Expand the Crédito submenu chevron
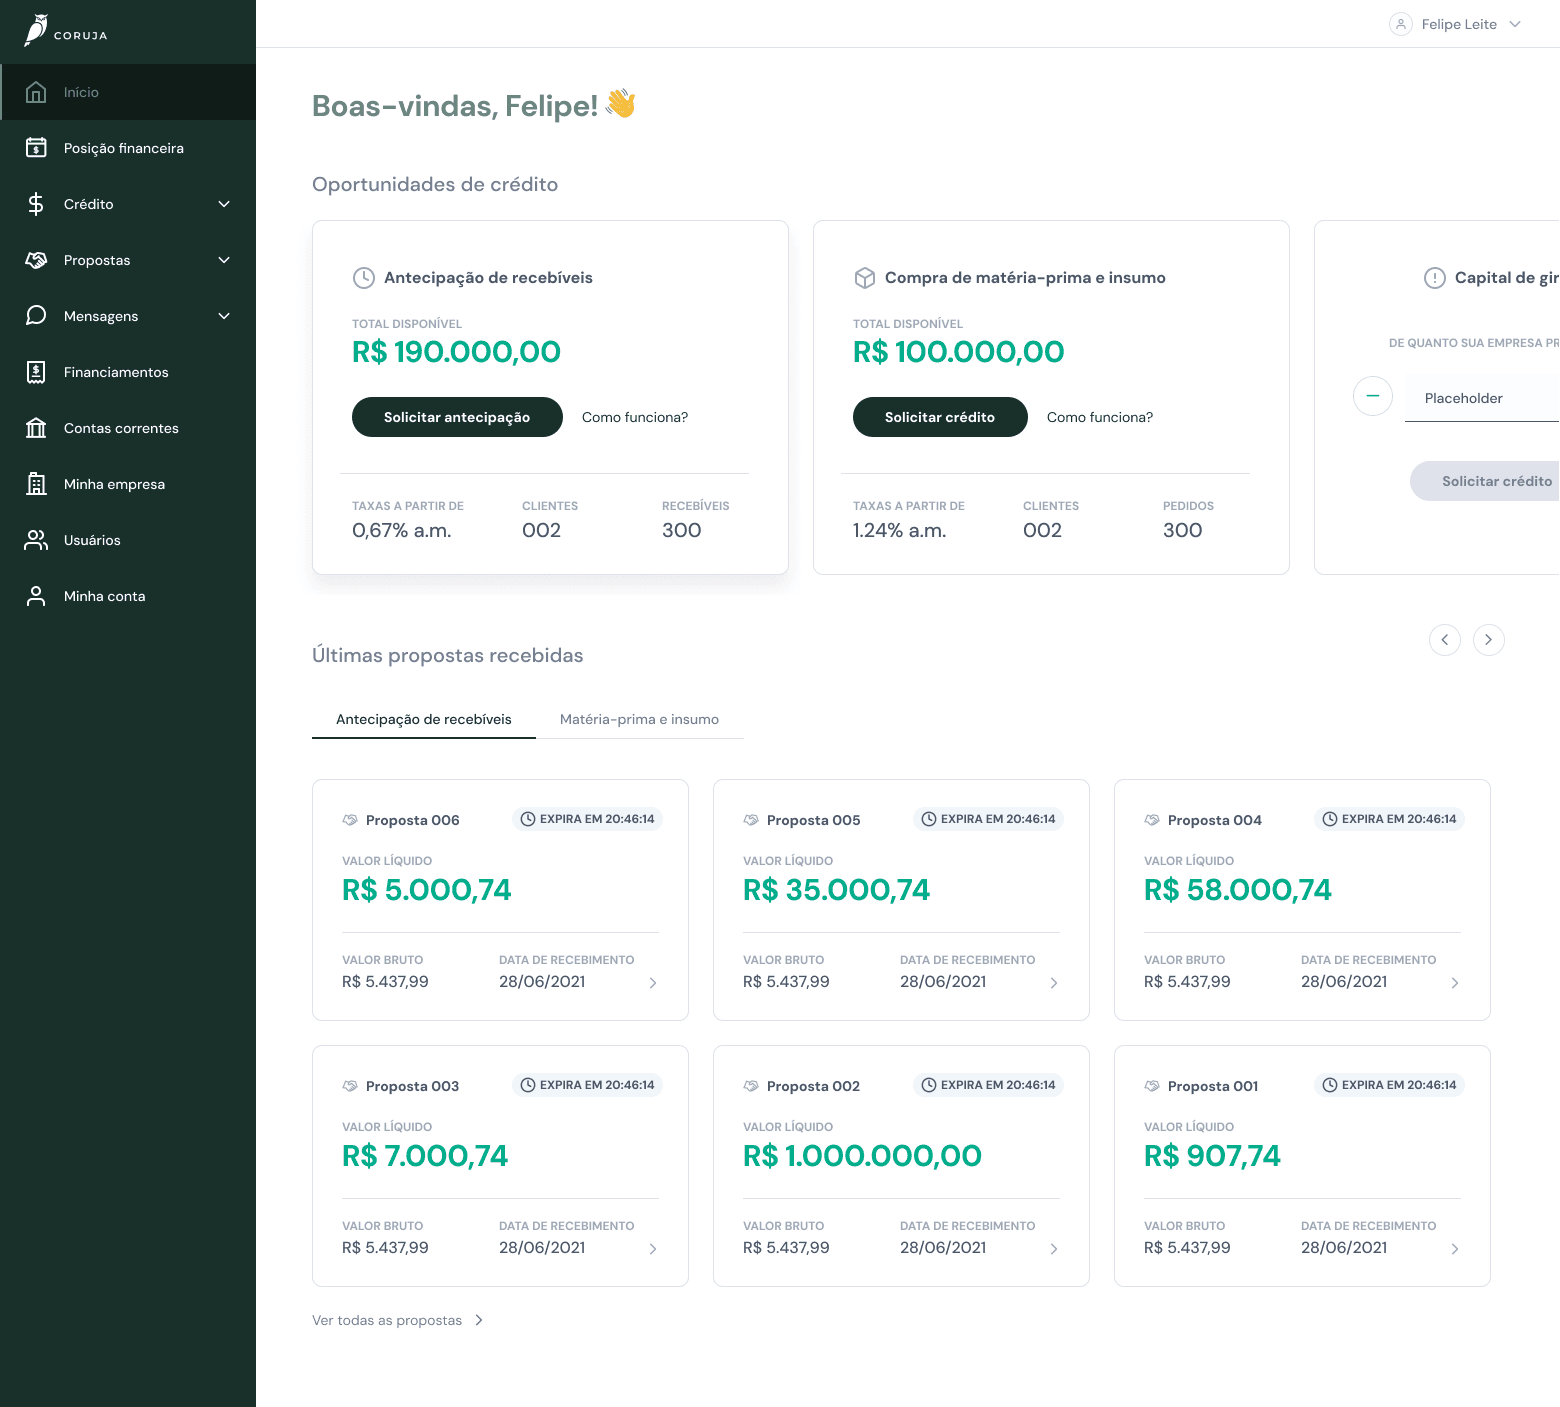 pyautogui.click(x=224, y=204)
